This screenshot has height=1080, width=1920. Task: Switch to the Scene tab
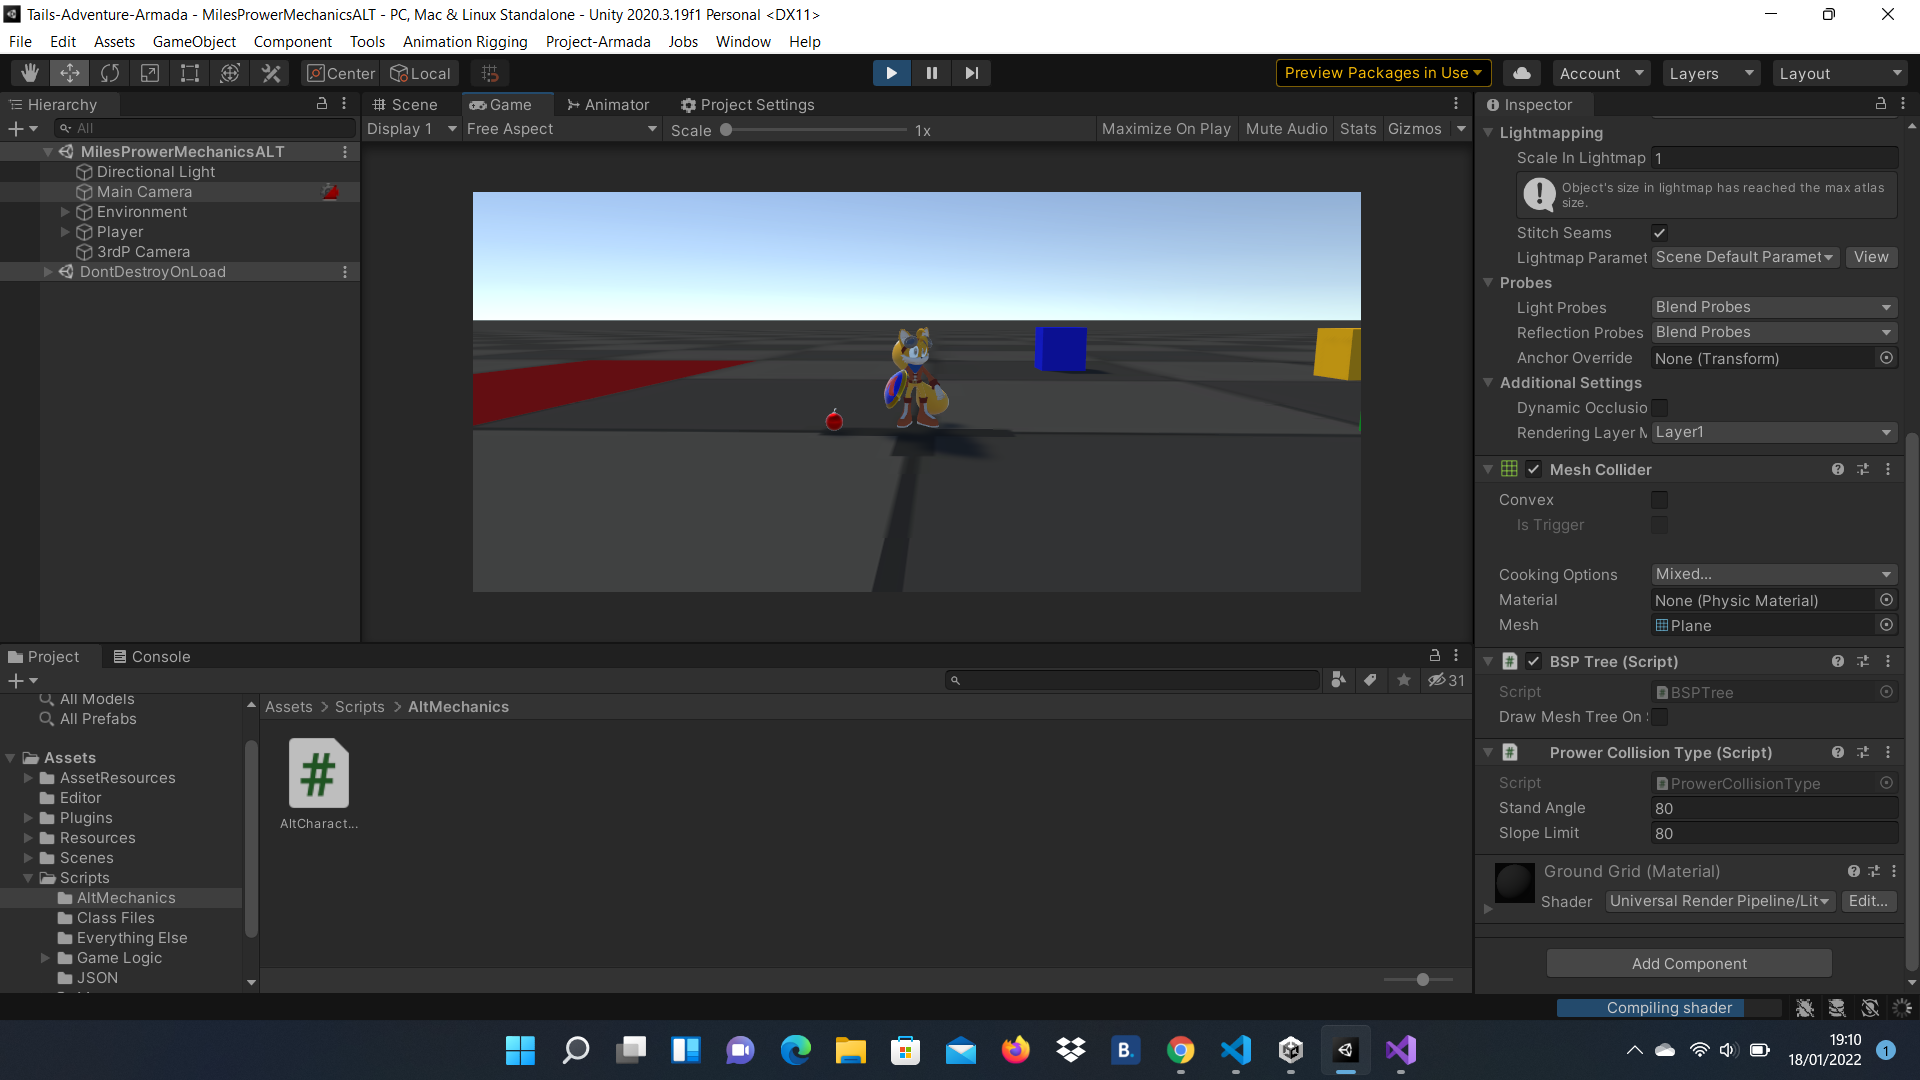pos(405,105)
